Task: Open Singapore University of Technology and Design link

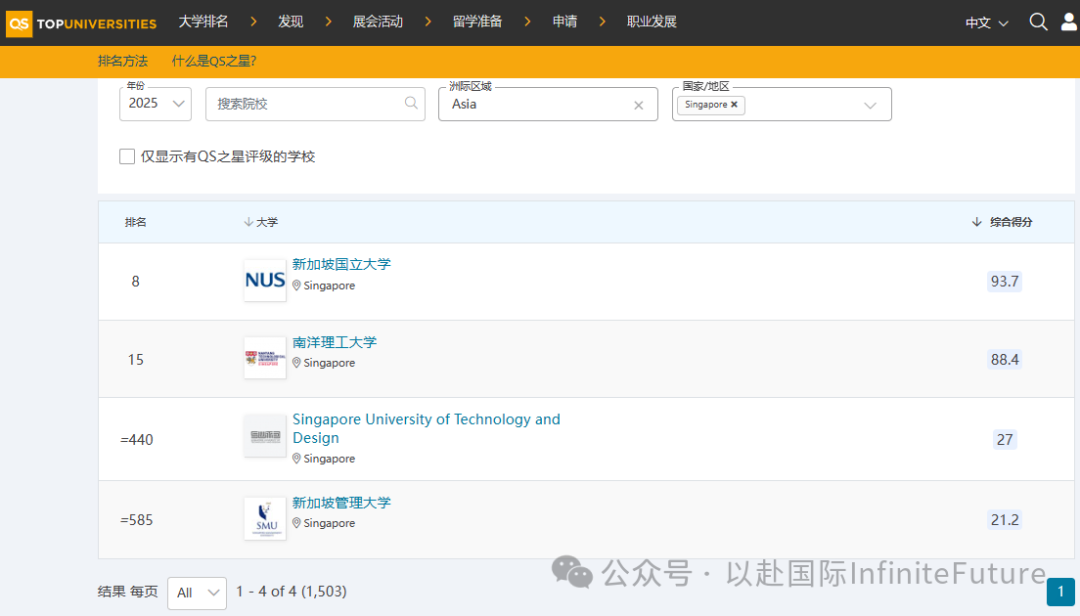Action: (426, 429)
